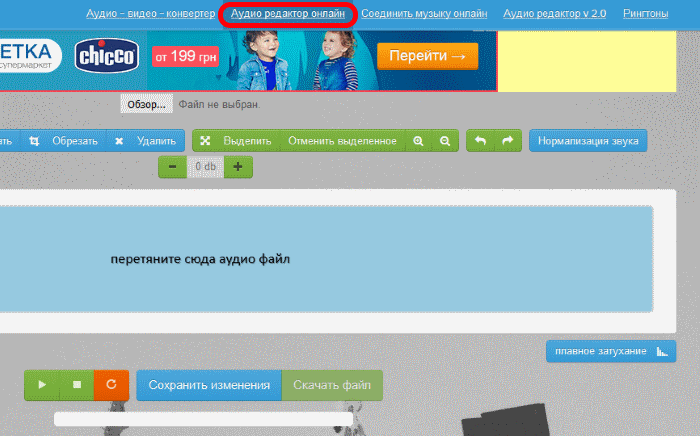Zoom in with the magnifier plus icon
Viewport: 700px width, 436px height.
[418, 141]
